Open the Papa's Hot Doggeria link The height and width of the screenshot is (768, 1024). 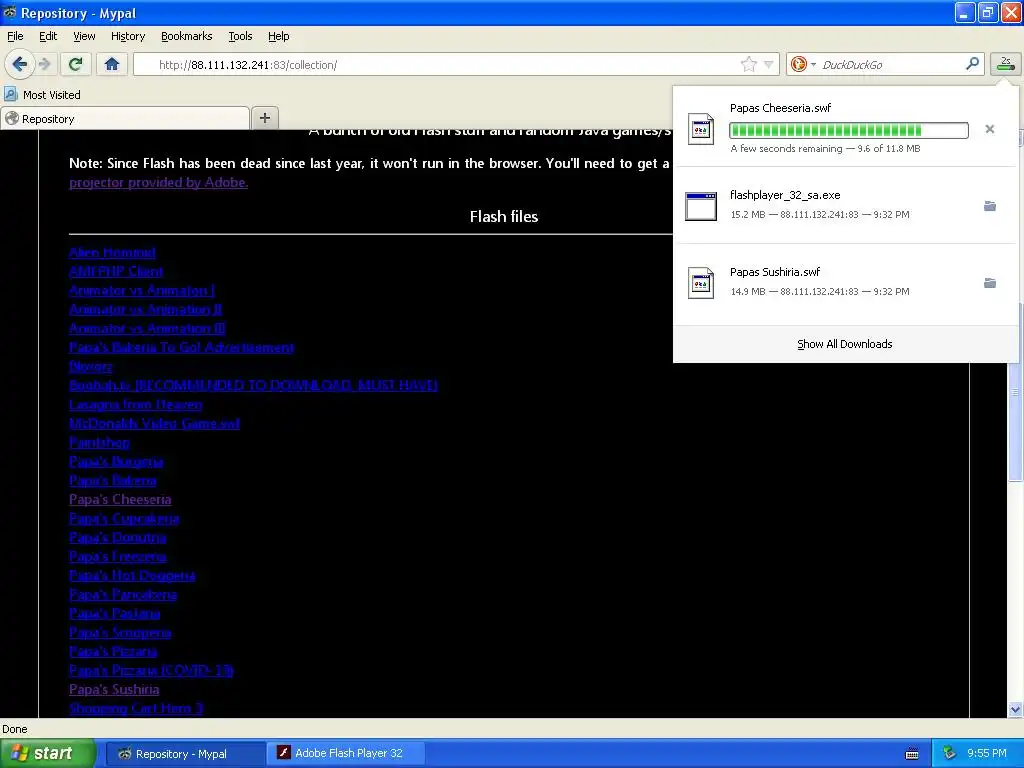(x=132, y=575)
